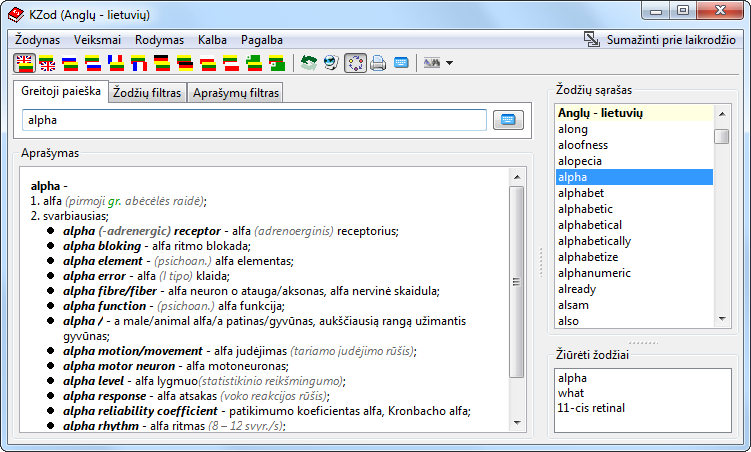Expand the dropdown arrow beside font icon

(449, 63)
